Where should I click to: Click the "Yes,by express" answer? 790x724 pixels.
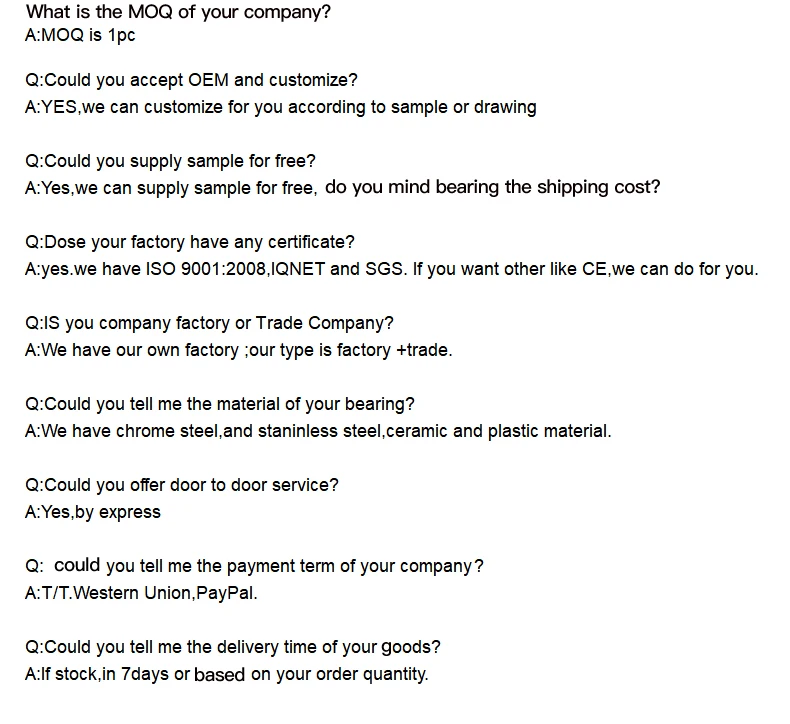click(x=92, y=512)
